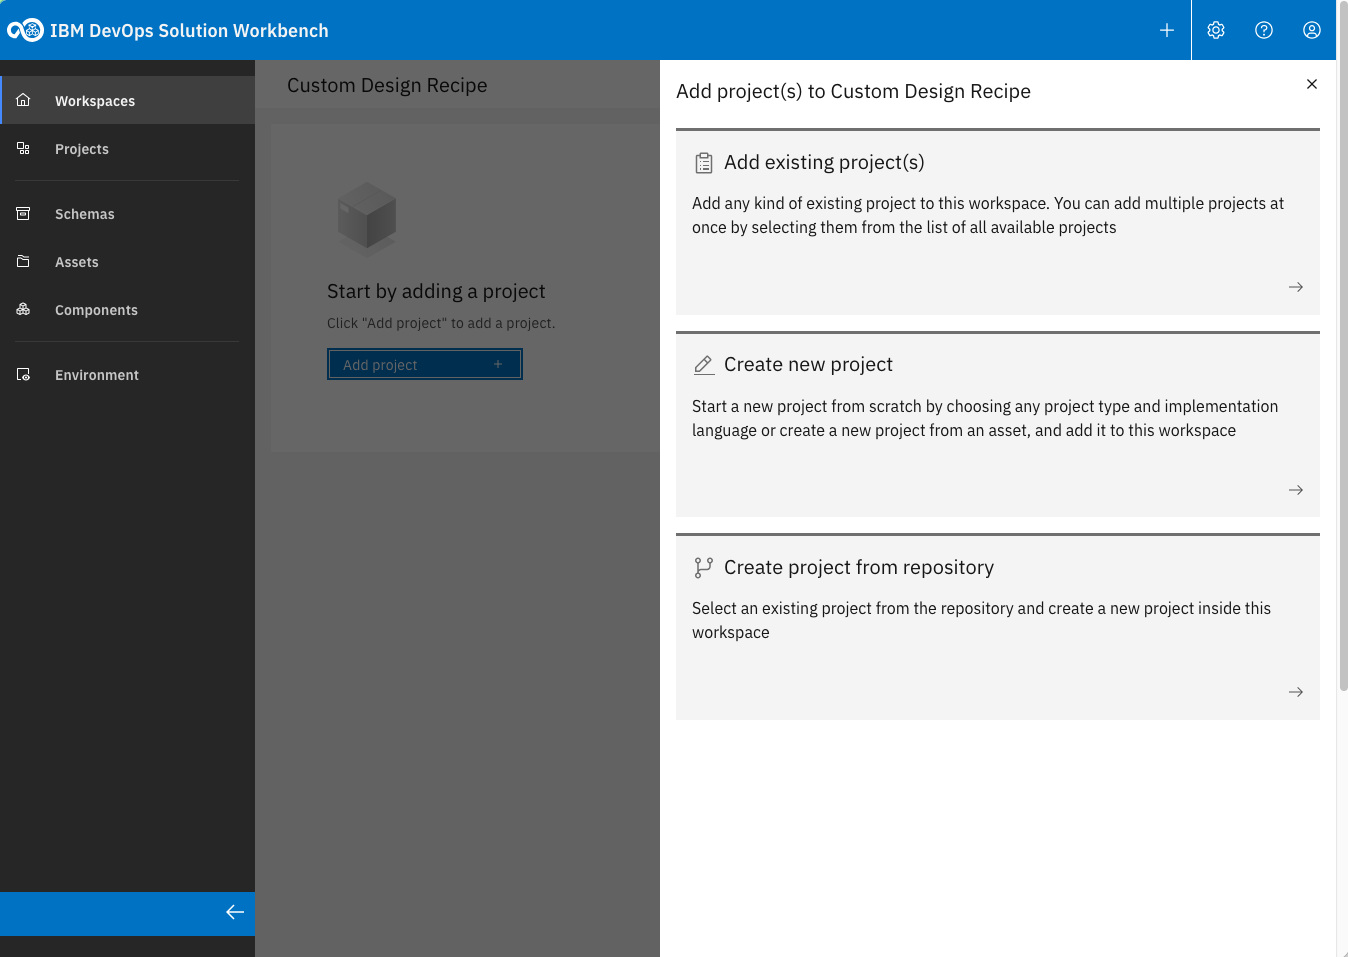Click the Schemas sidebar icon

point(23,213)
